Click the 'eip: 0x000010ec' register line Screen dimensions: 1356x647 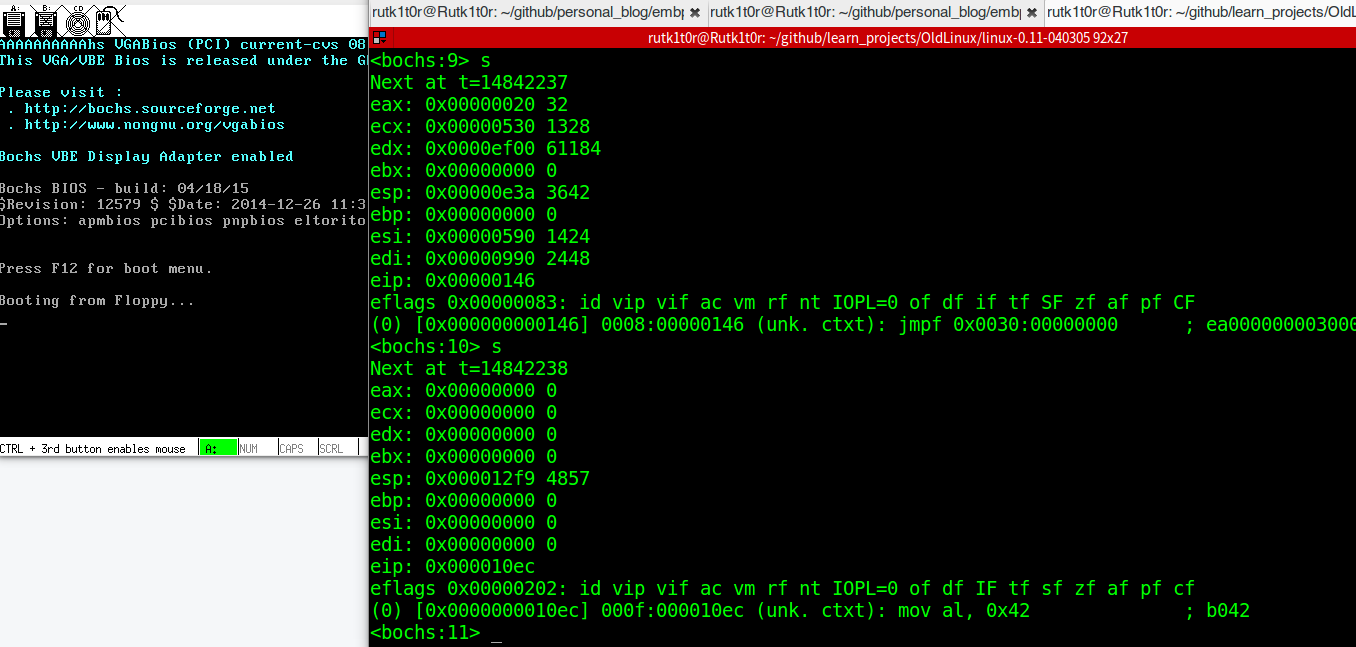pos(453,567)
